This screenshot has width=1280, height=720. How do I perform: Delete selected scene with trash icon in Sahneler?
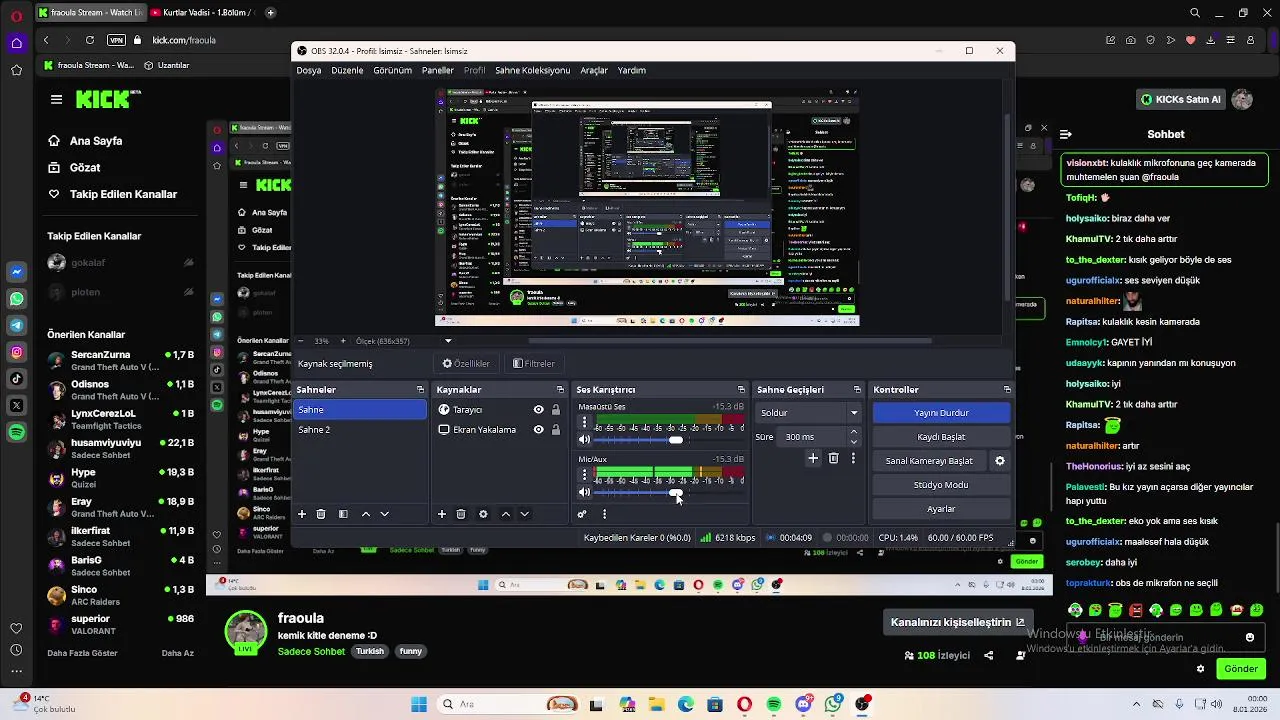pos(321,514)
